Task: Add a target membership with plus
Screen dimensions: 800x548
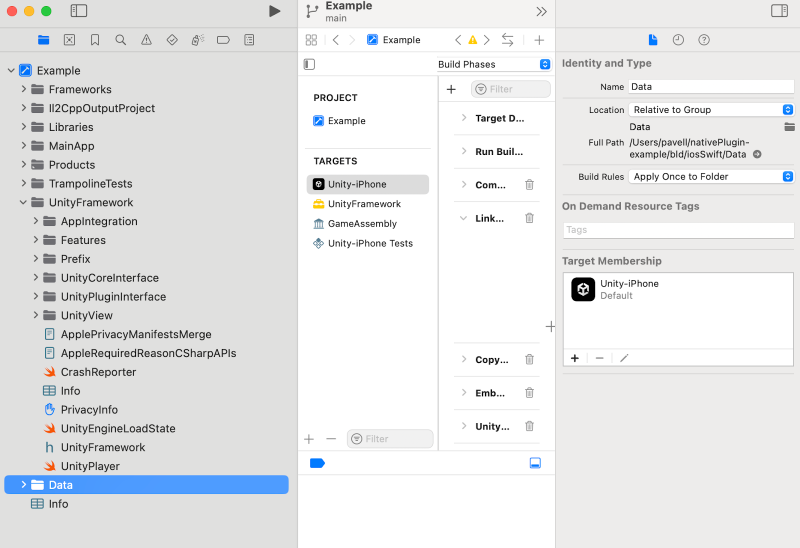Action: click(x=574, y=358)
